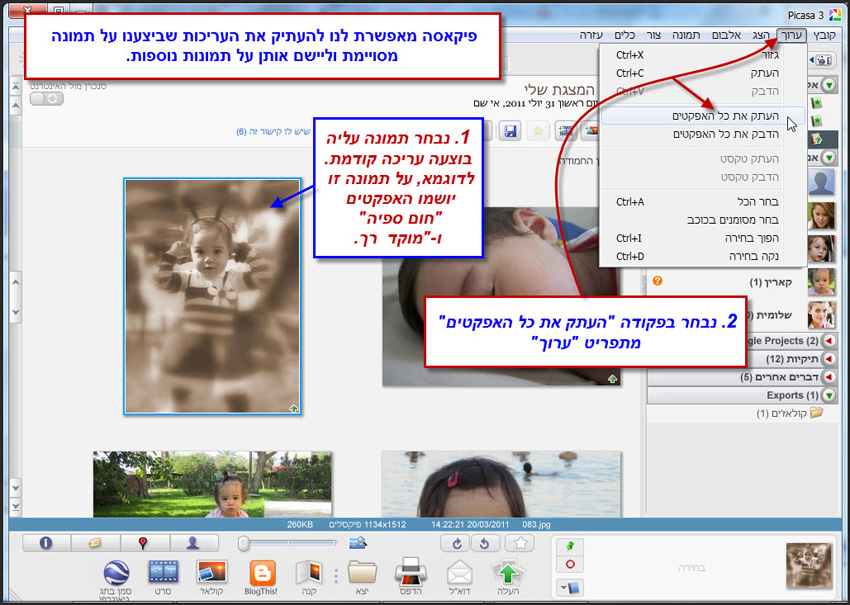Expand the תיקיות (12) section
The image size is (850, 605).
(x=829, y=359)
